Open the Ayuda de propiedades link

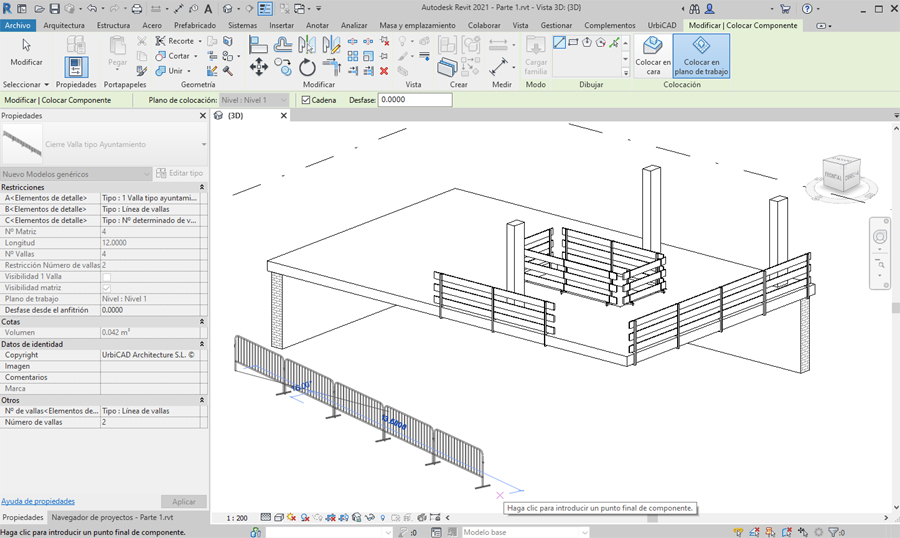click(x=38, y=501)
